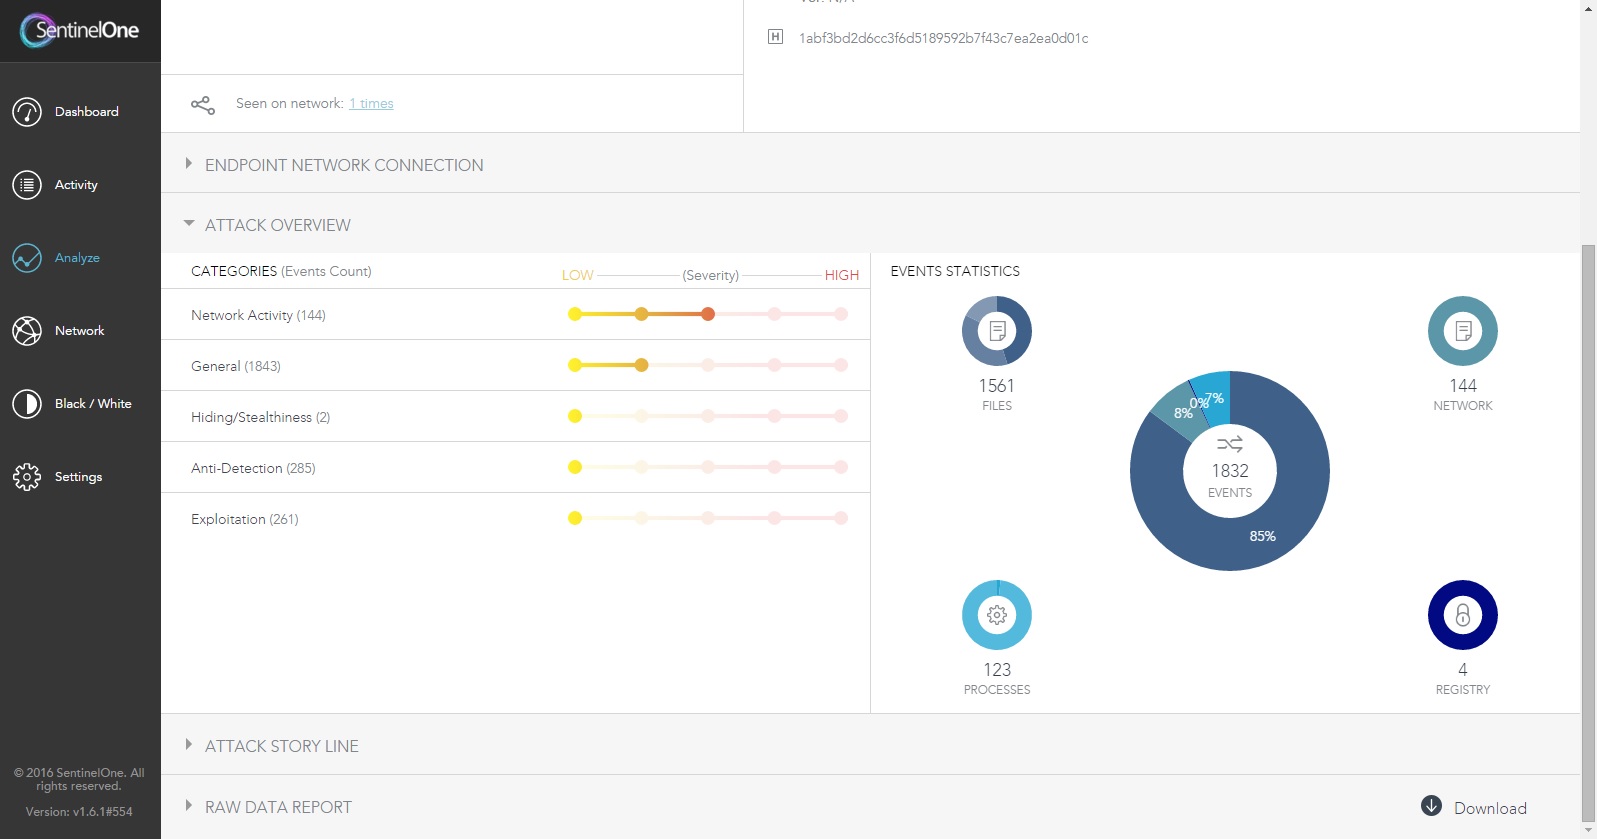Click the 144 Network count
The height and width of the screenshot is (839, 1597).
1463,386
